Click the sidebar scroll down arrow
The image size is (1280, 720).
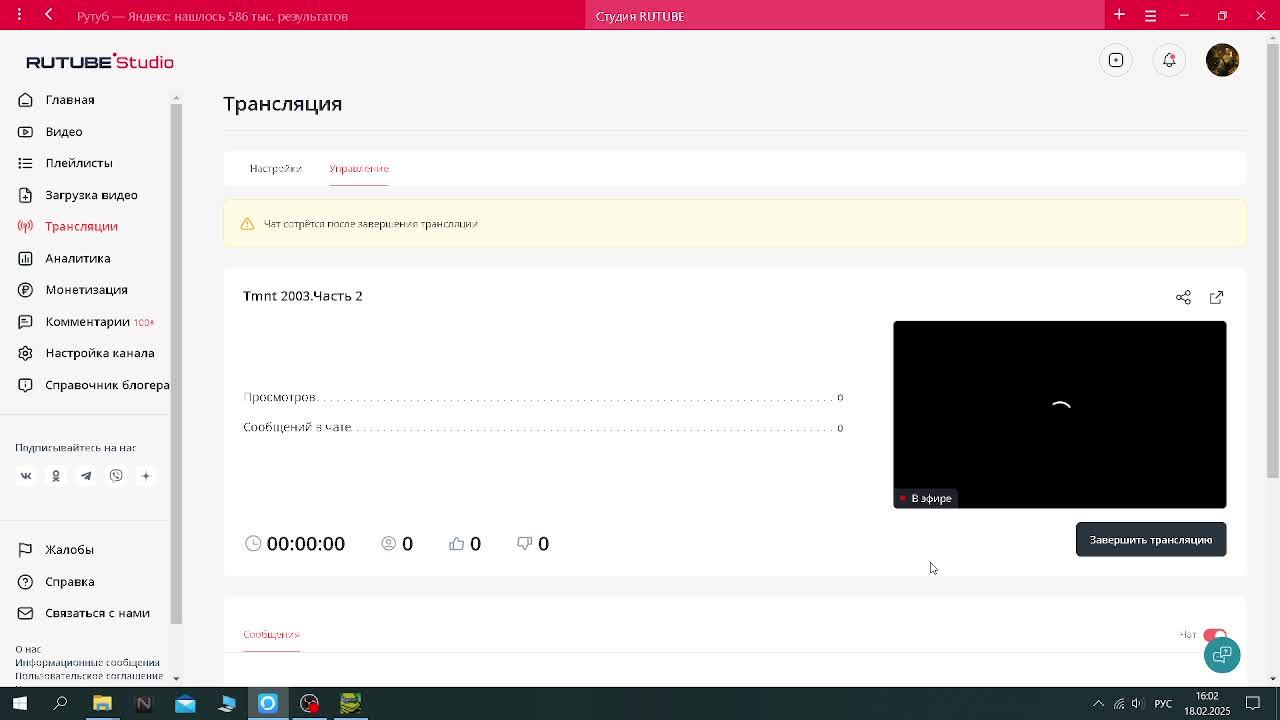(176, 679)
